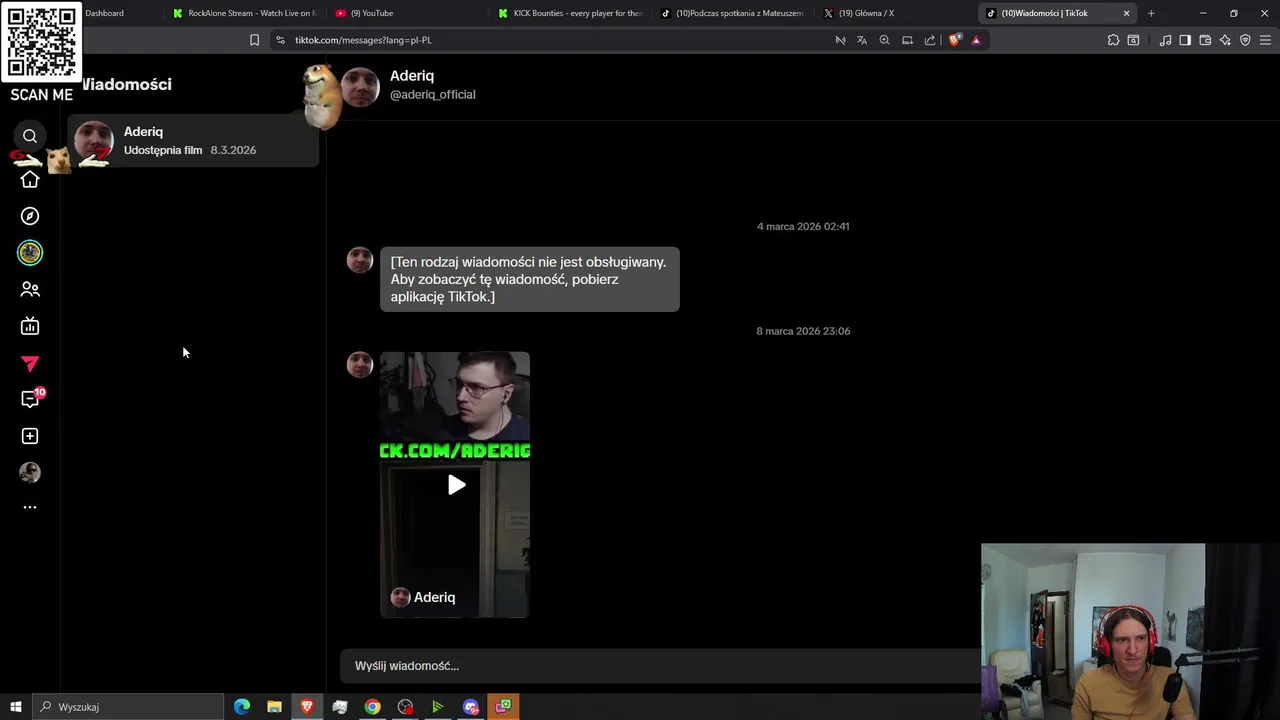Switch to KICK Bounties tab
This screenshot has height=720, width=1280.
(570, 13)
